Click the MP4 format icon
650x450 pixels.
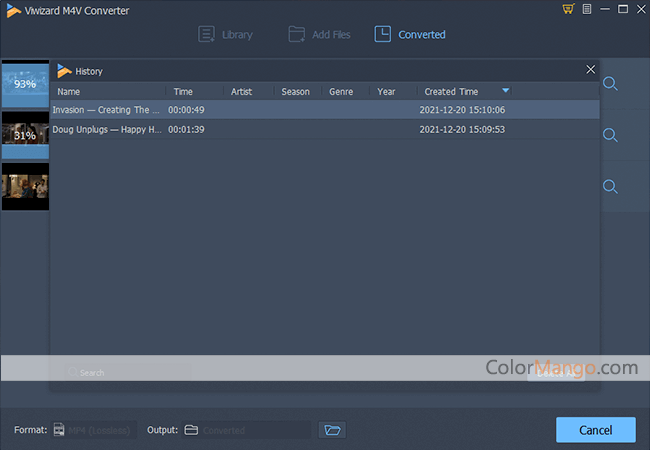(x=60, y=430)
